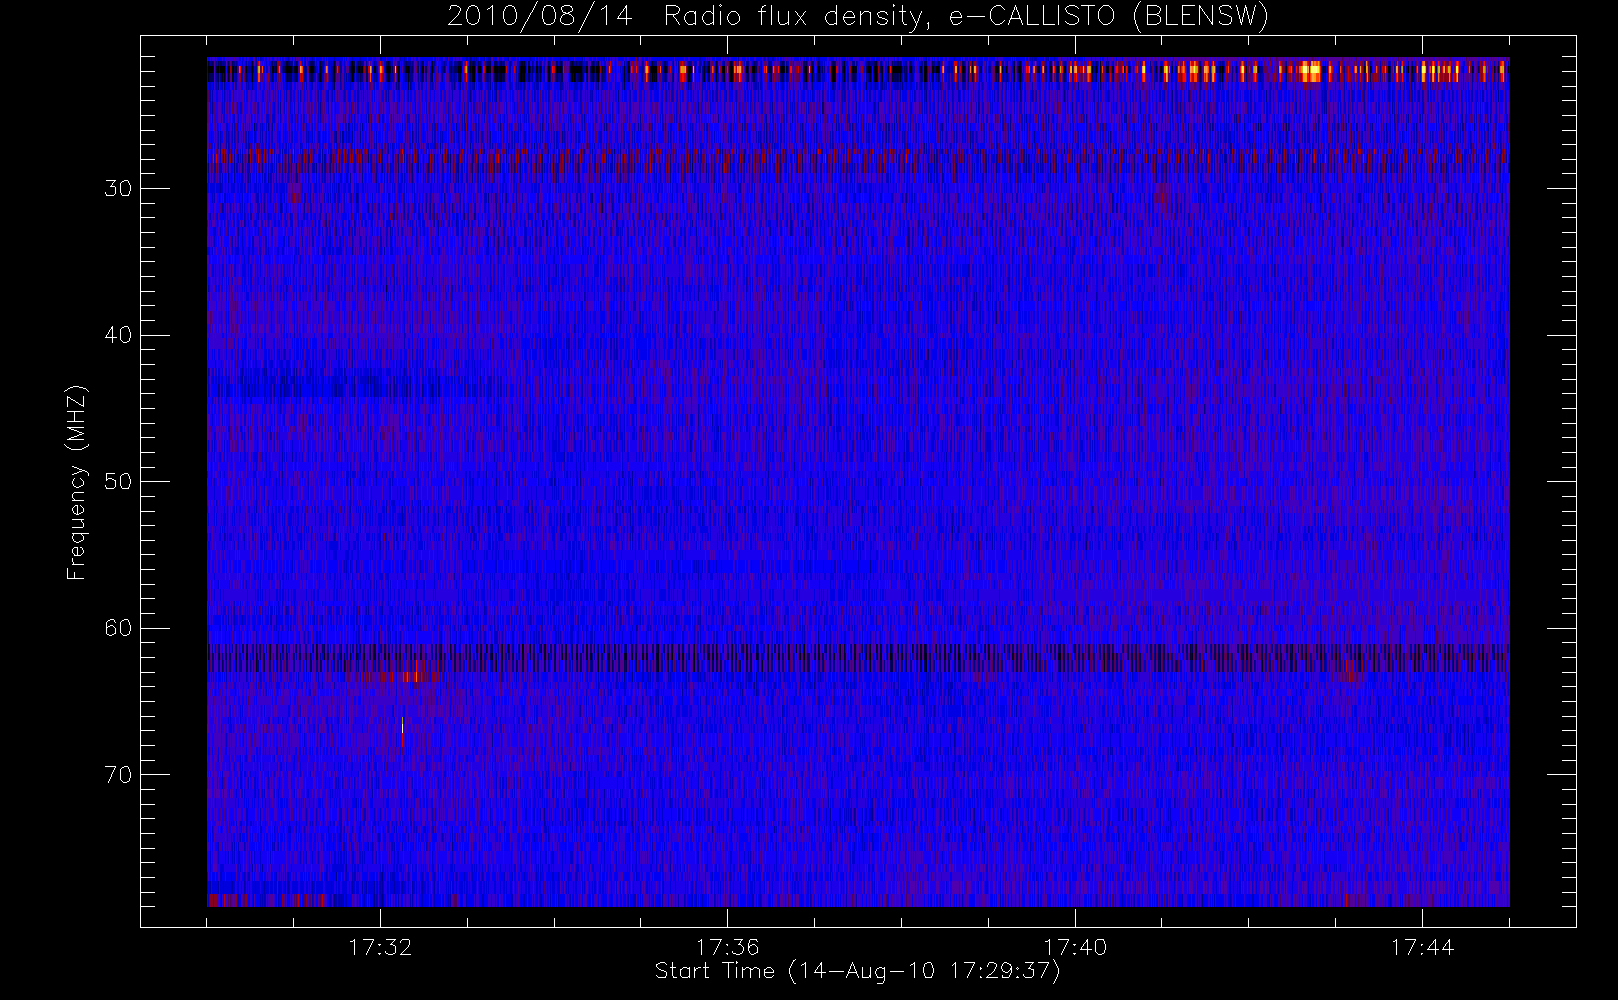Click the time tick label '17:36'
This screenshot has width=1618, height=1000.
coord(728,946)
